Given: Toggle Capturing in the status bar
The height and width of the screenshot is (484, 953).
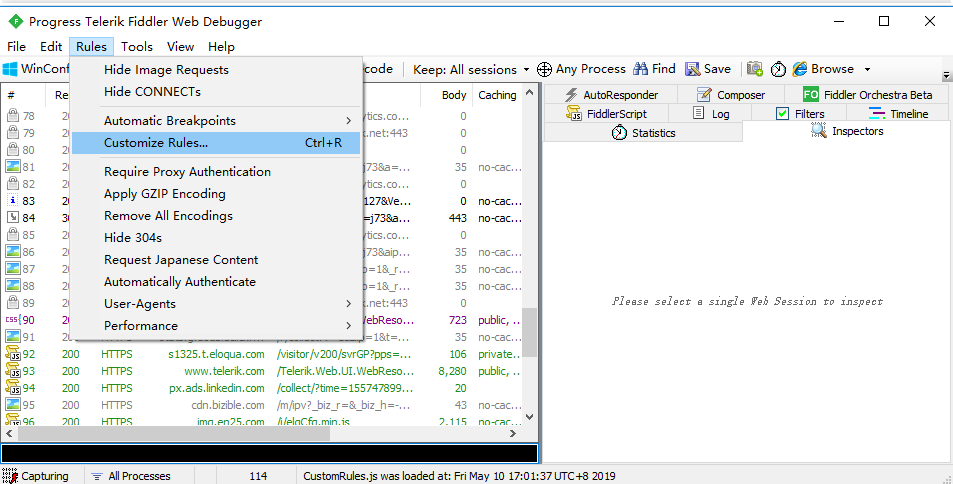Looking at the screenshot, I should [36, 476].
